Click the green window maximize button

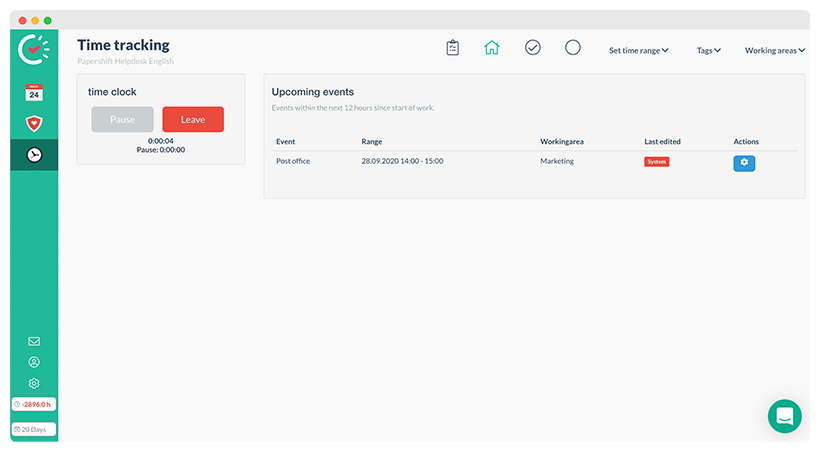tap(48, 20)
